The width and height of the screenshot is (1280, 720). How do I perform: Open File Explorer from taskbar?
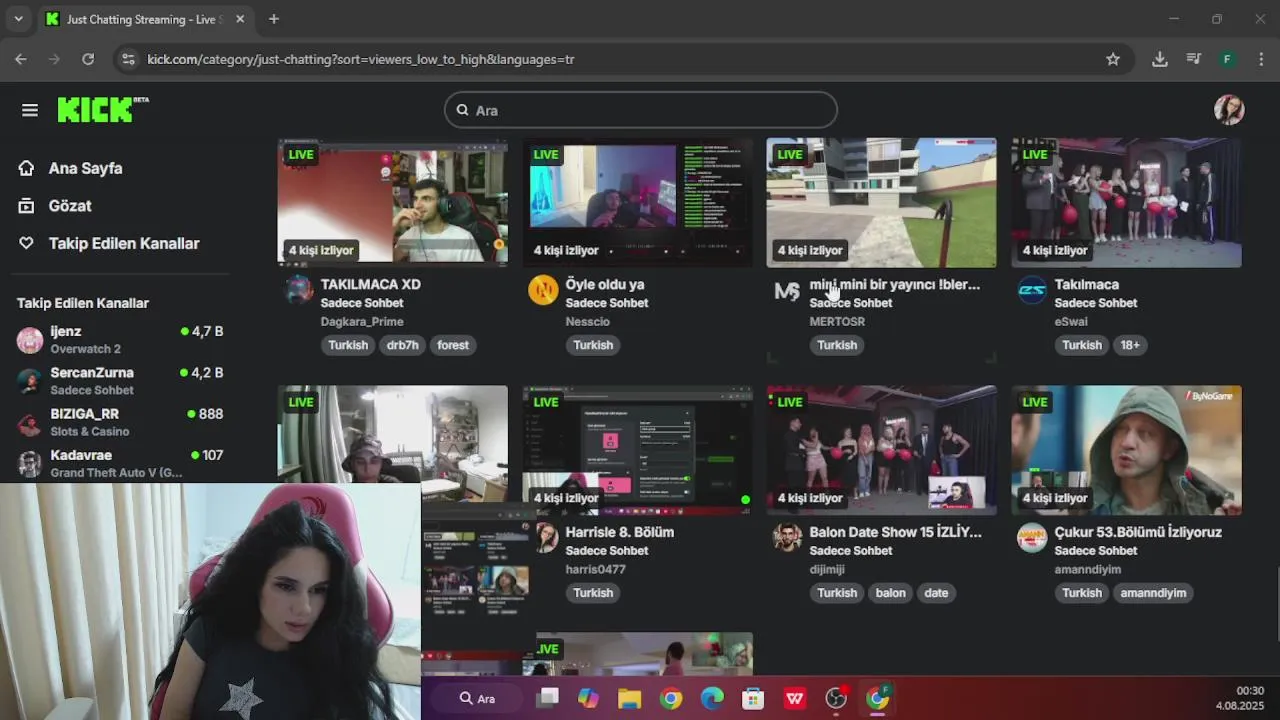pyautogui.click(x=629, y=698)
